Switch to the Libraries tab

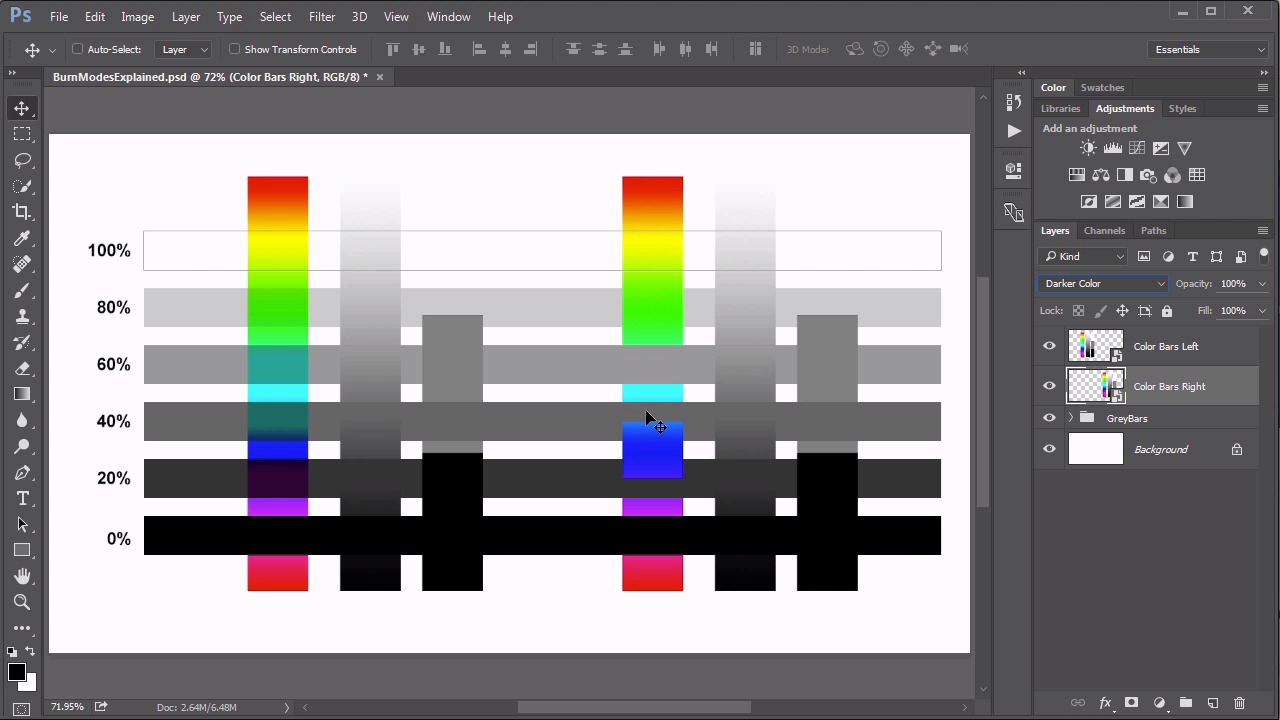1060,108
